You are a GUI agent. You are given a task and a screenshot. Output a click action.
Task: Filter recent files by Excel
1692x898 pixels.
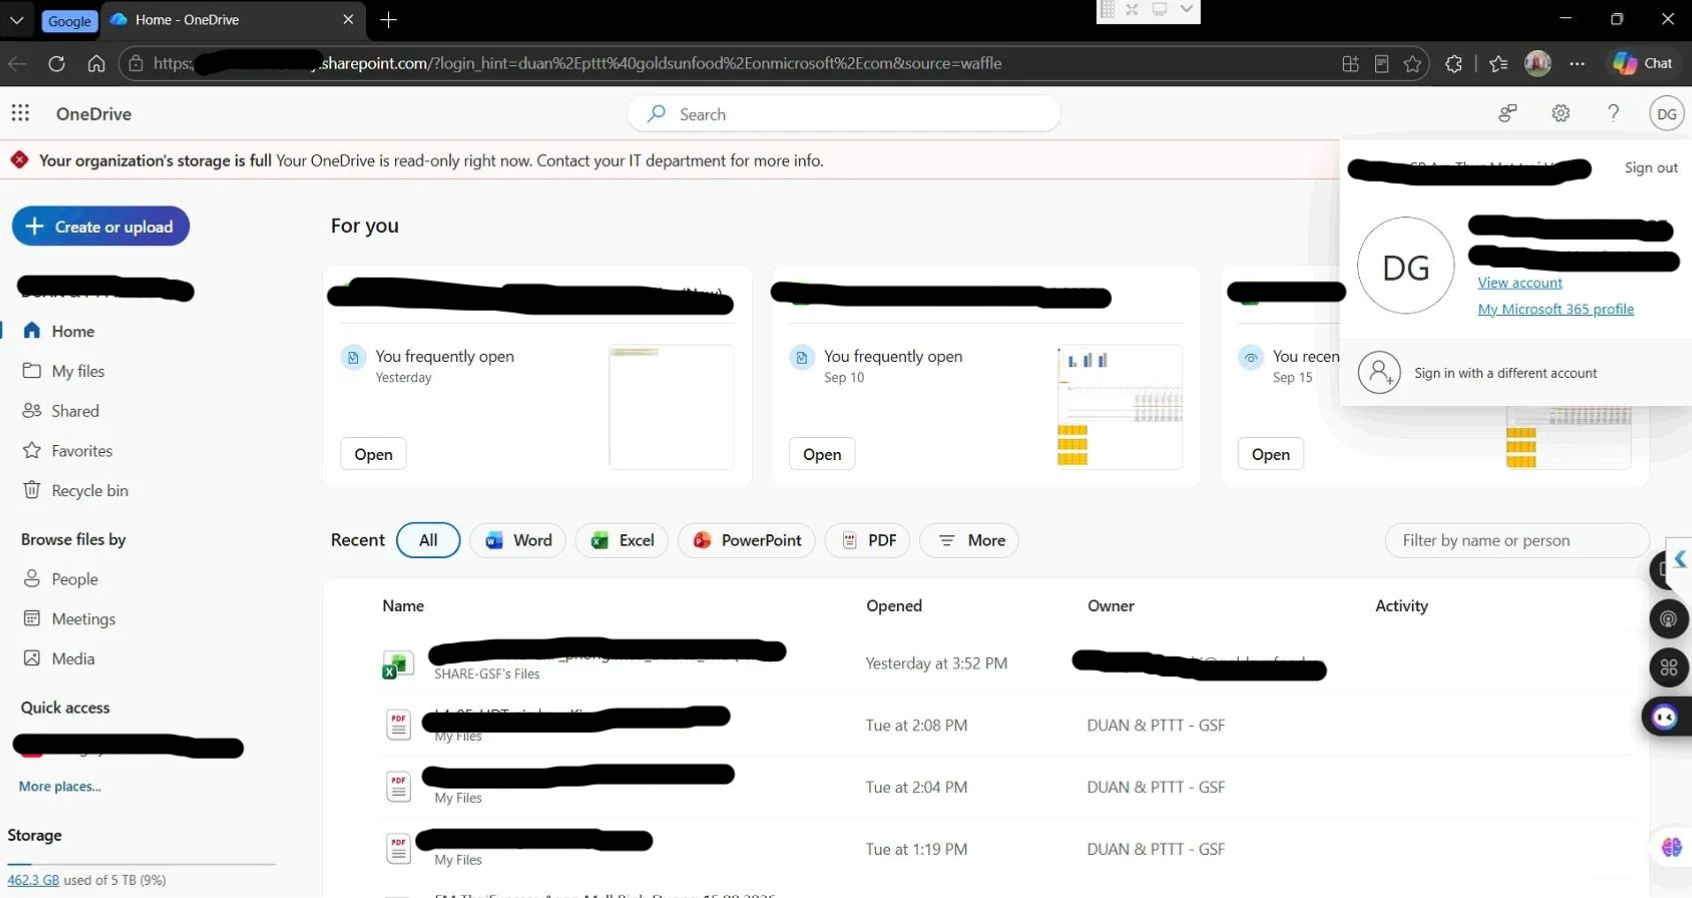tap(622, 540)
